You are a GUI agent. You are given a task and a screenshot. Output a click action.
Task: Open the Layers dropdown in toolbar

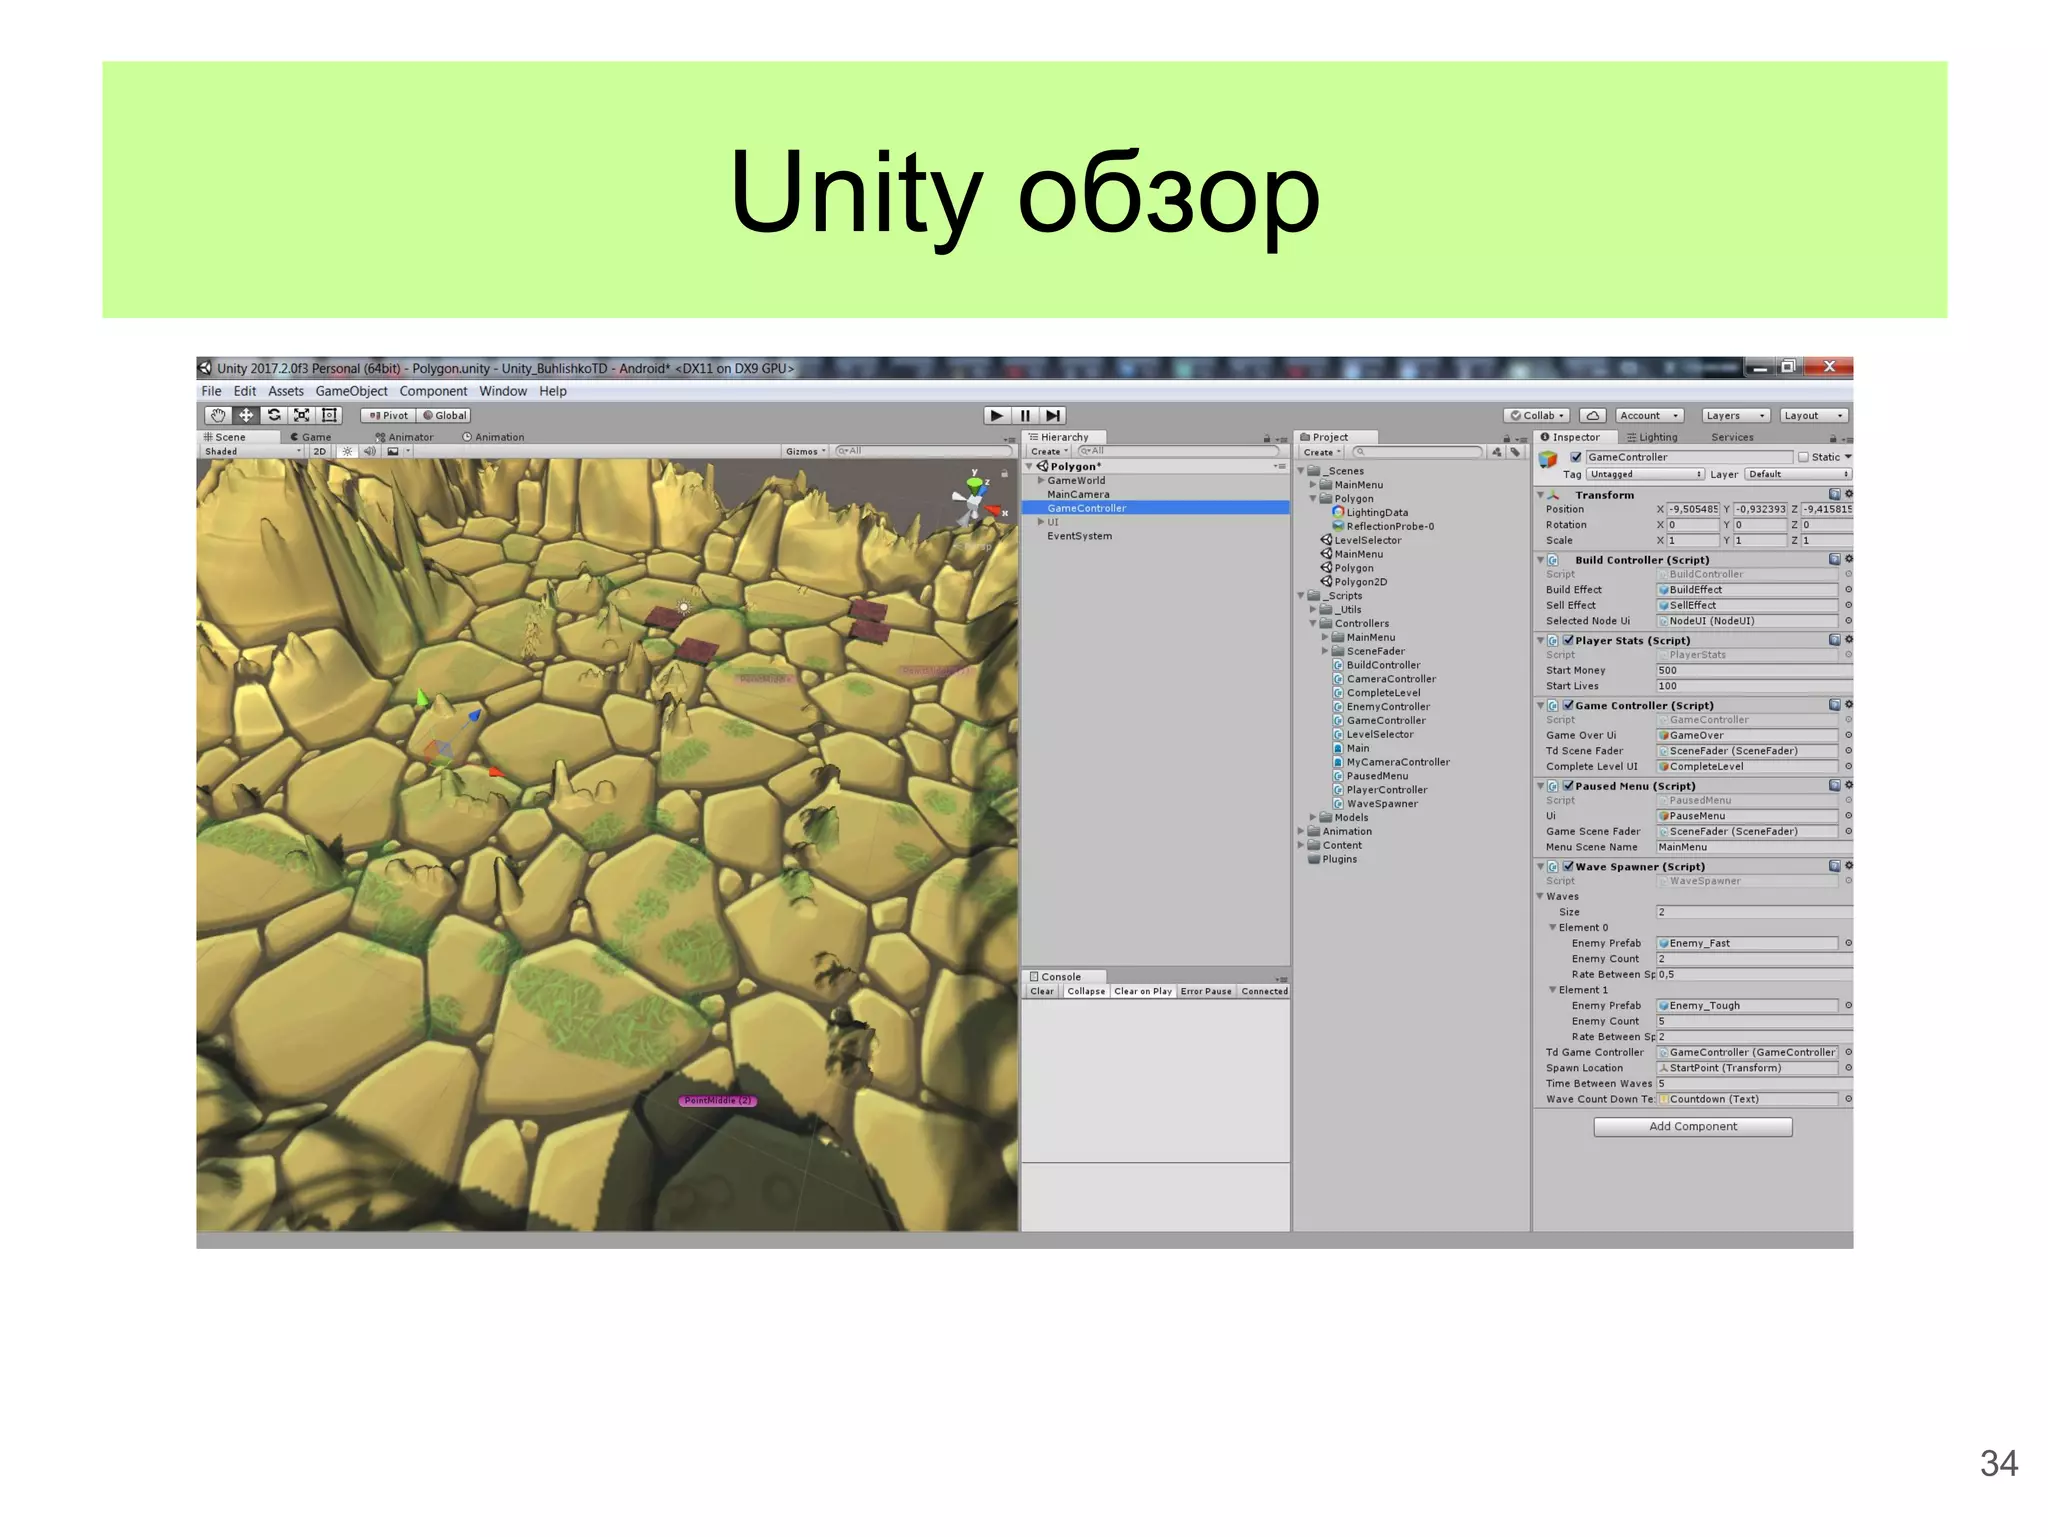(1734, 415)
